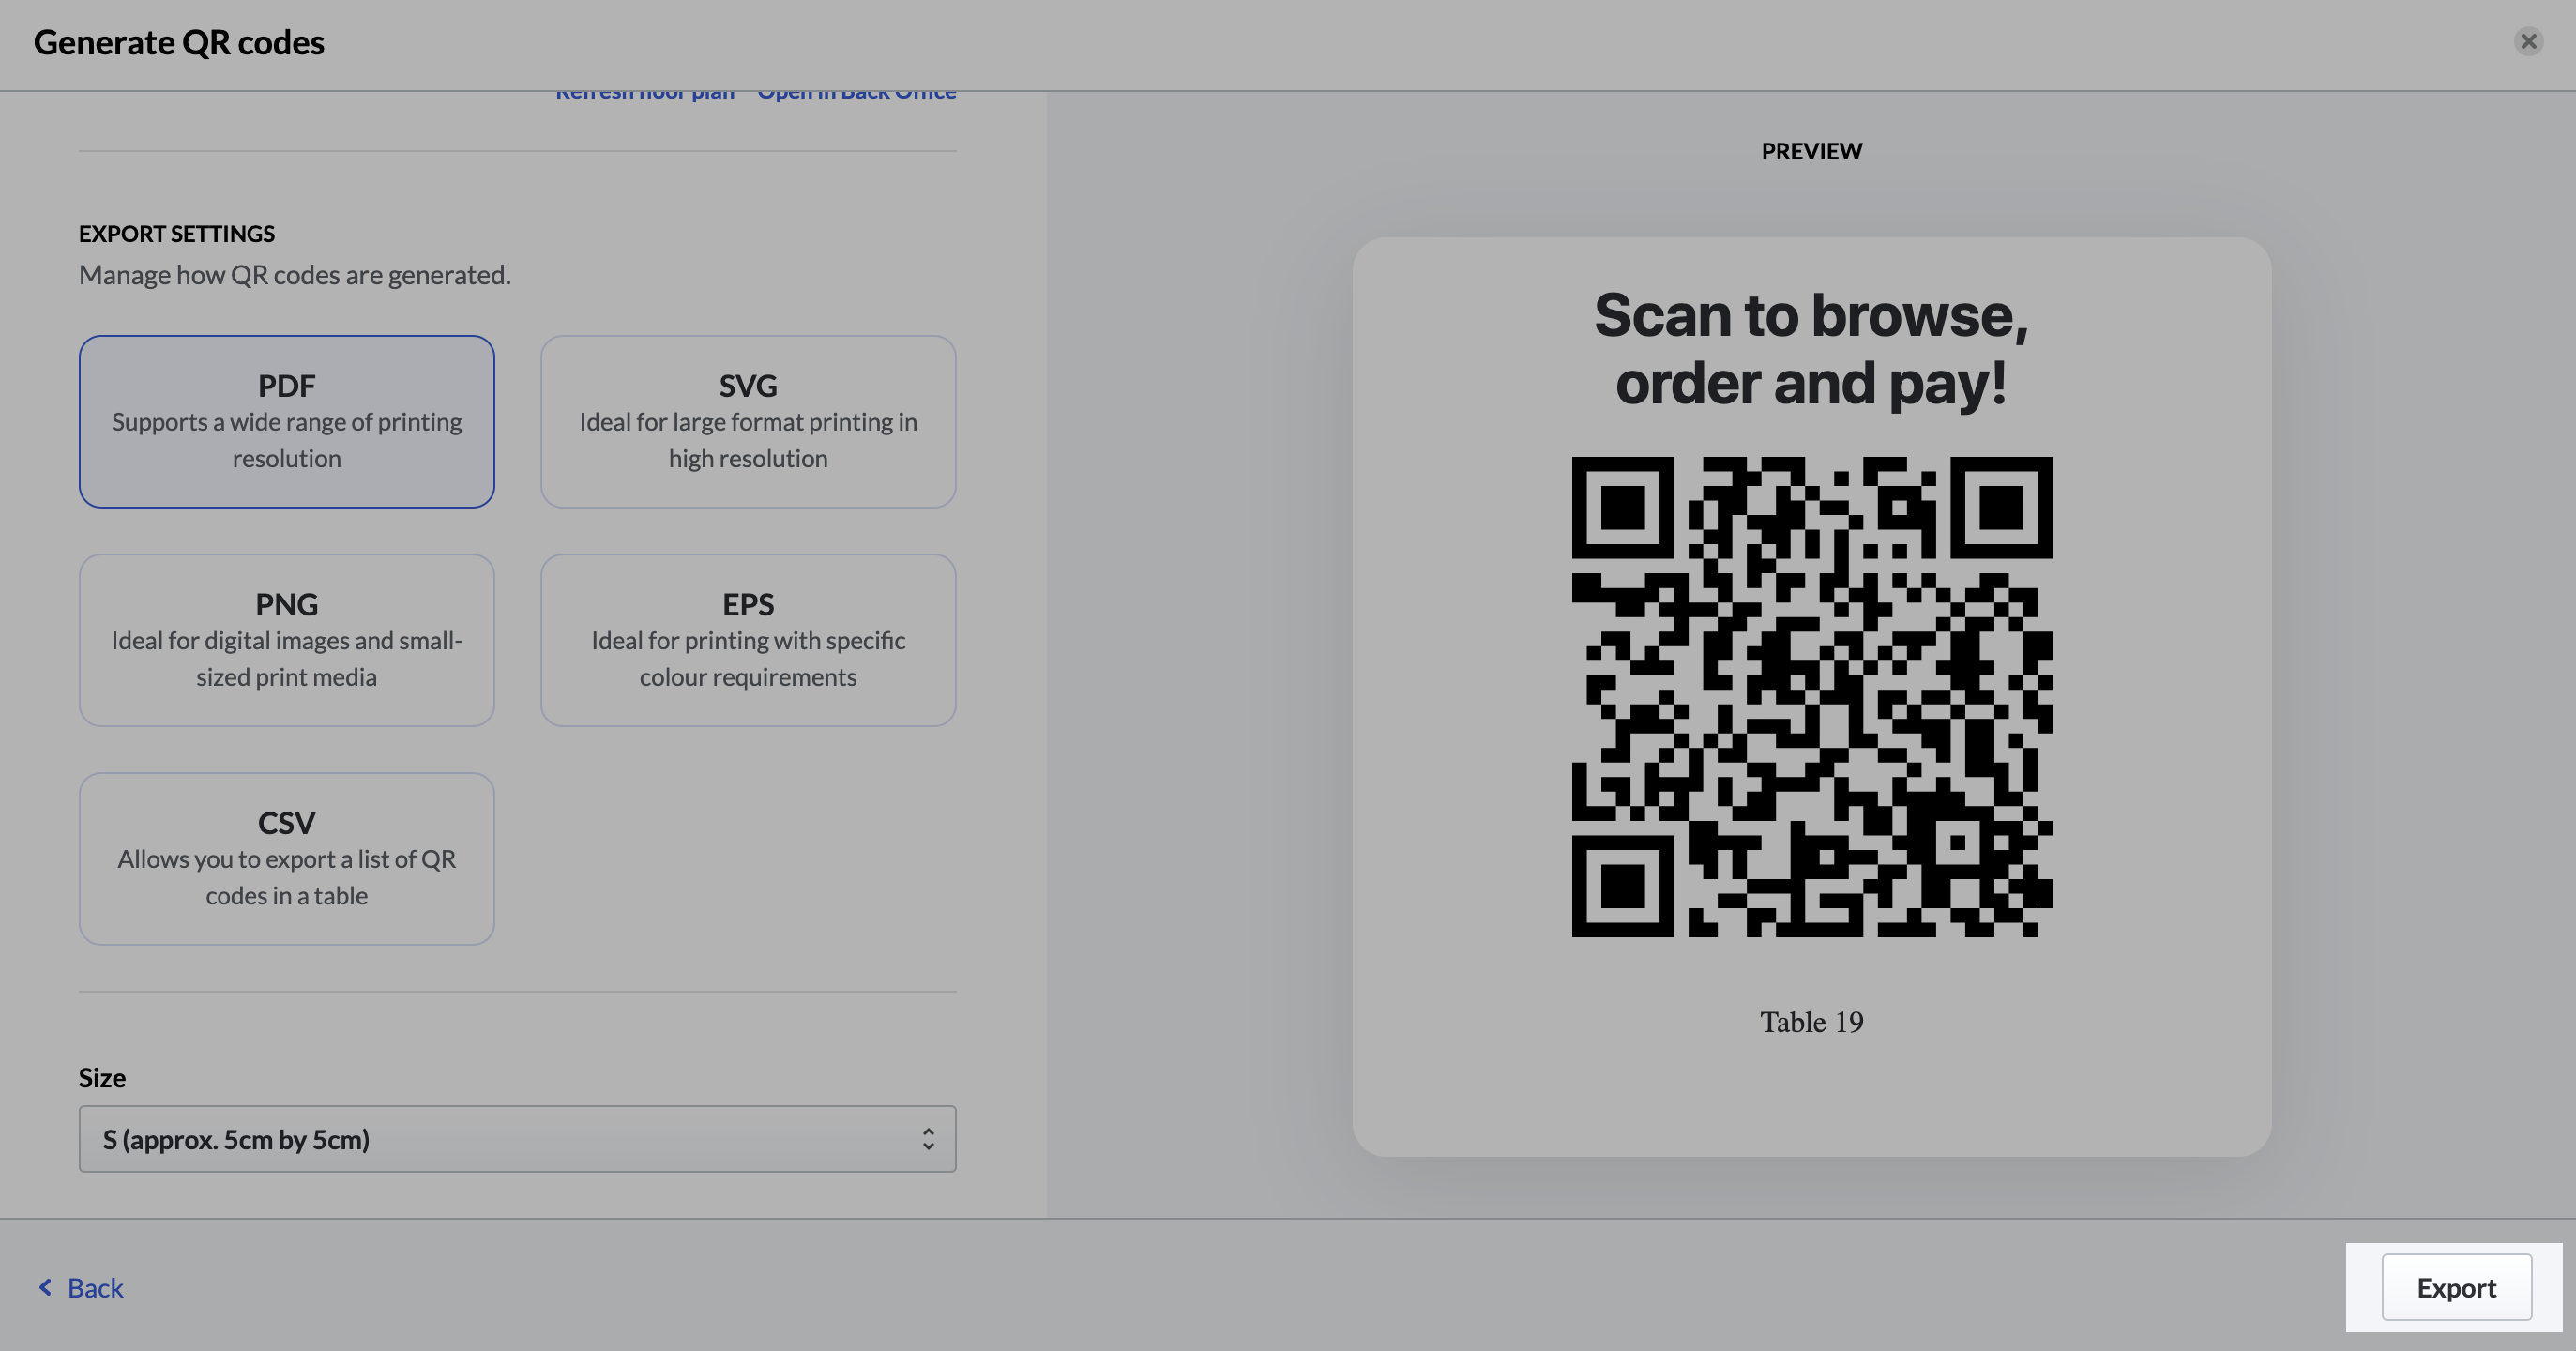Click the back chevron arrow icon
Image resolution: width=2576 pixels, height=1351 pixels.
pyautogui.click(x=45, y=1287)
